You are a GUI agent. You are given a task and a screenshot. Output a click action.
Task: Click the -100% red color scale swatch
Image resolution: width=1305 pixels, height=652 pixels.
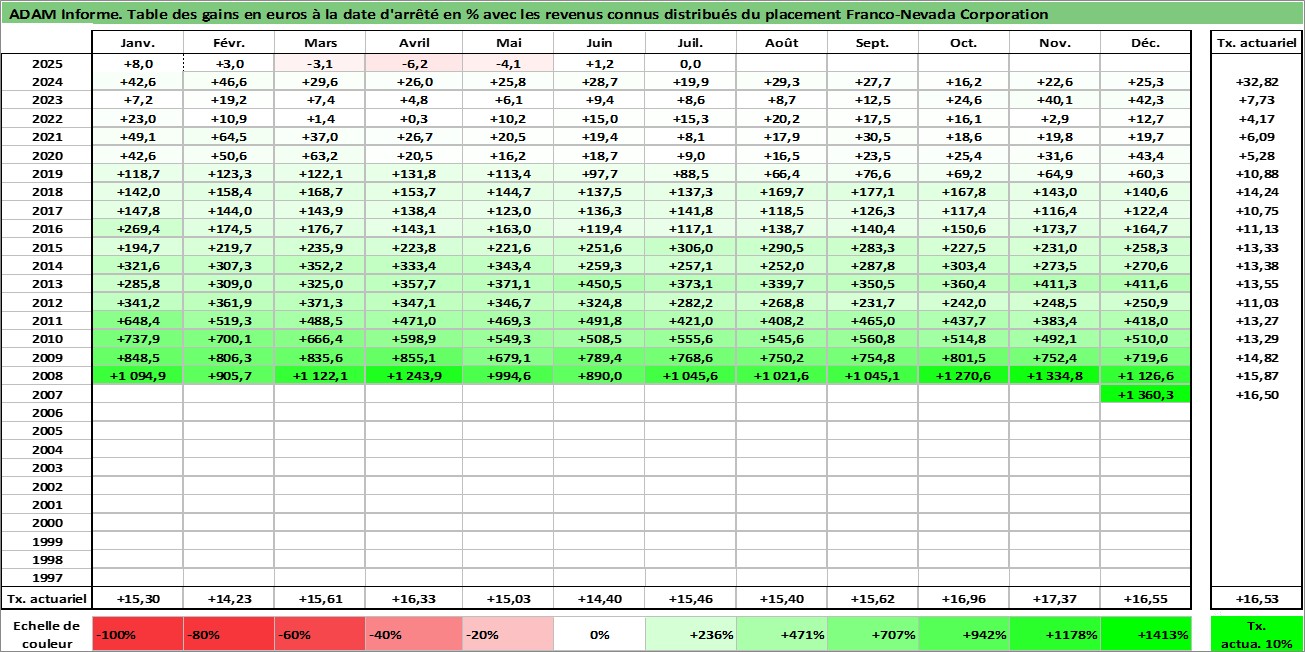coord(137,633)
